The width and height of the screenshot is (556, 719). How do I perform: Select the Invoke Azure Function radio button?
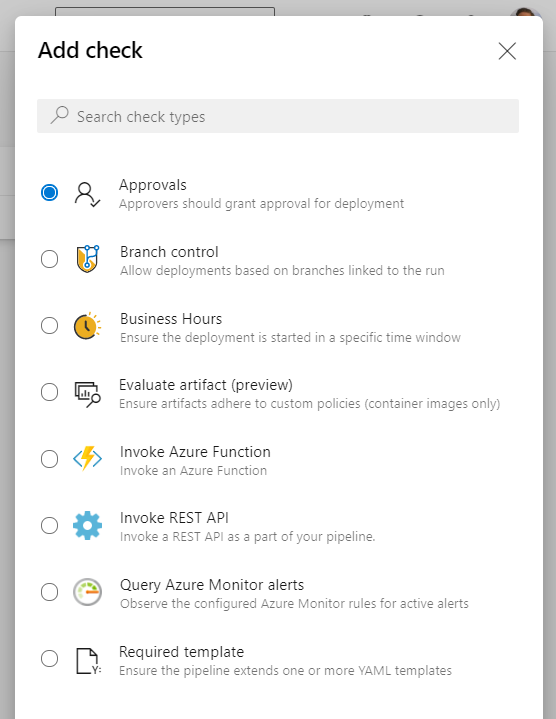pyautogui.click(x=50, y=459)
